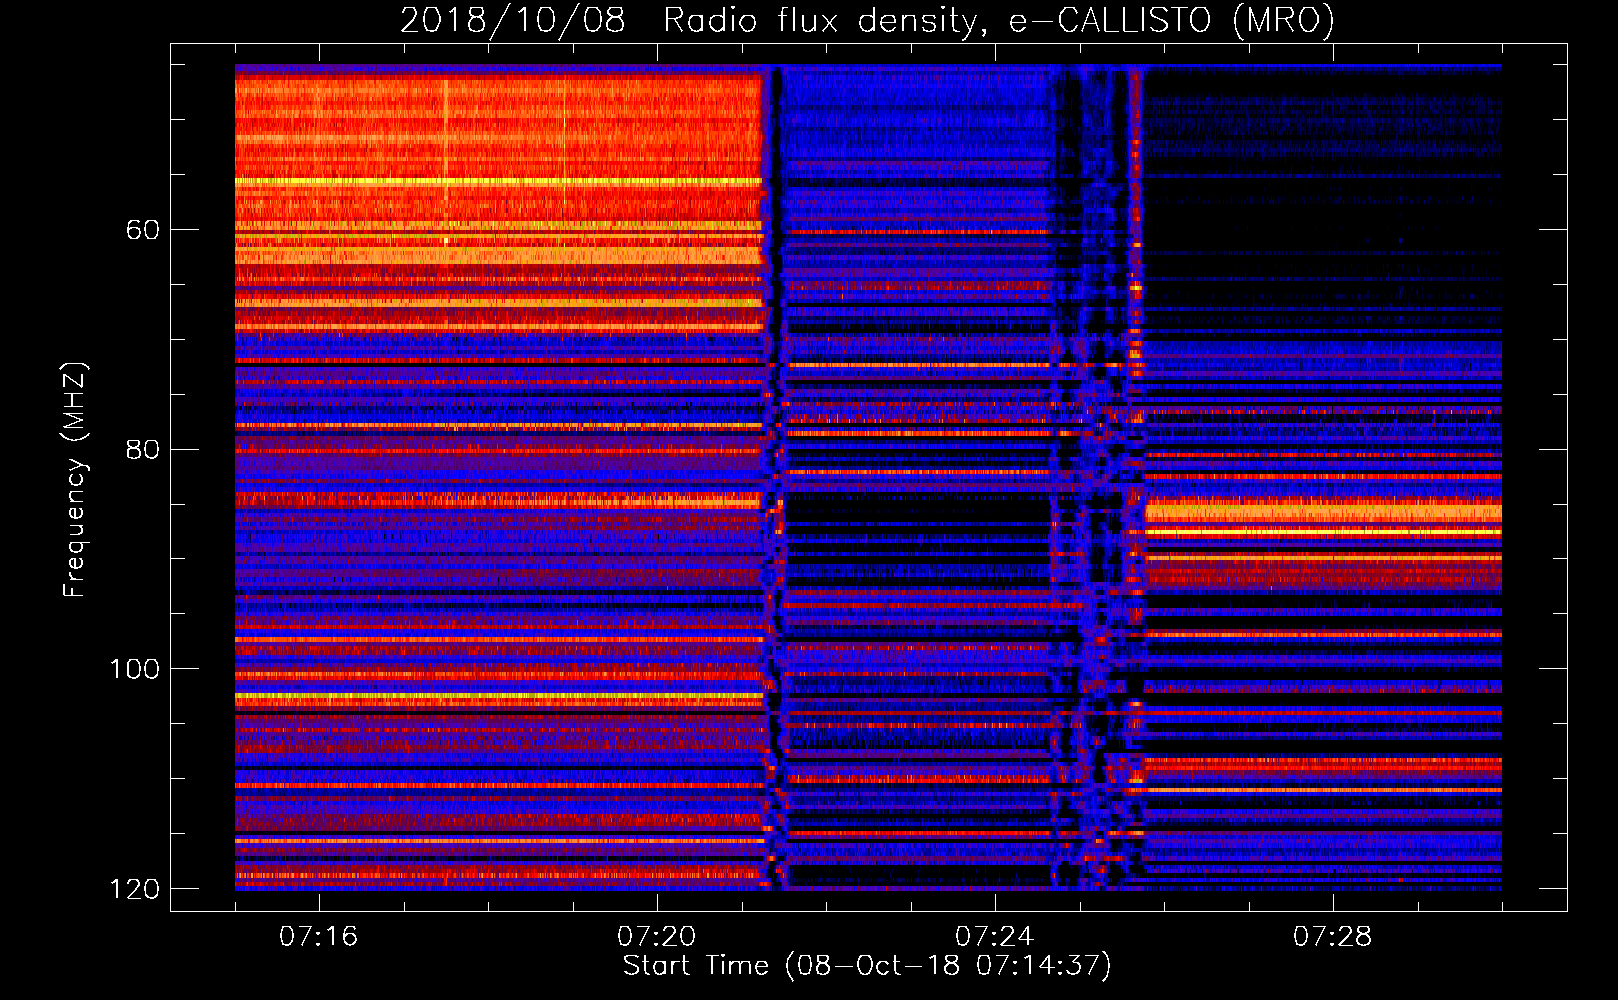
Task: Click the 07:28 time tick label
Action: click(1332, 937)
